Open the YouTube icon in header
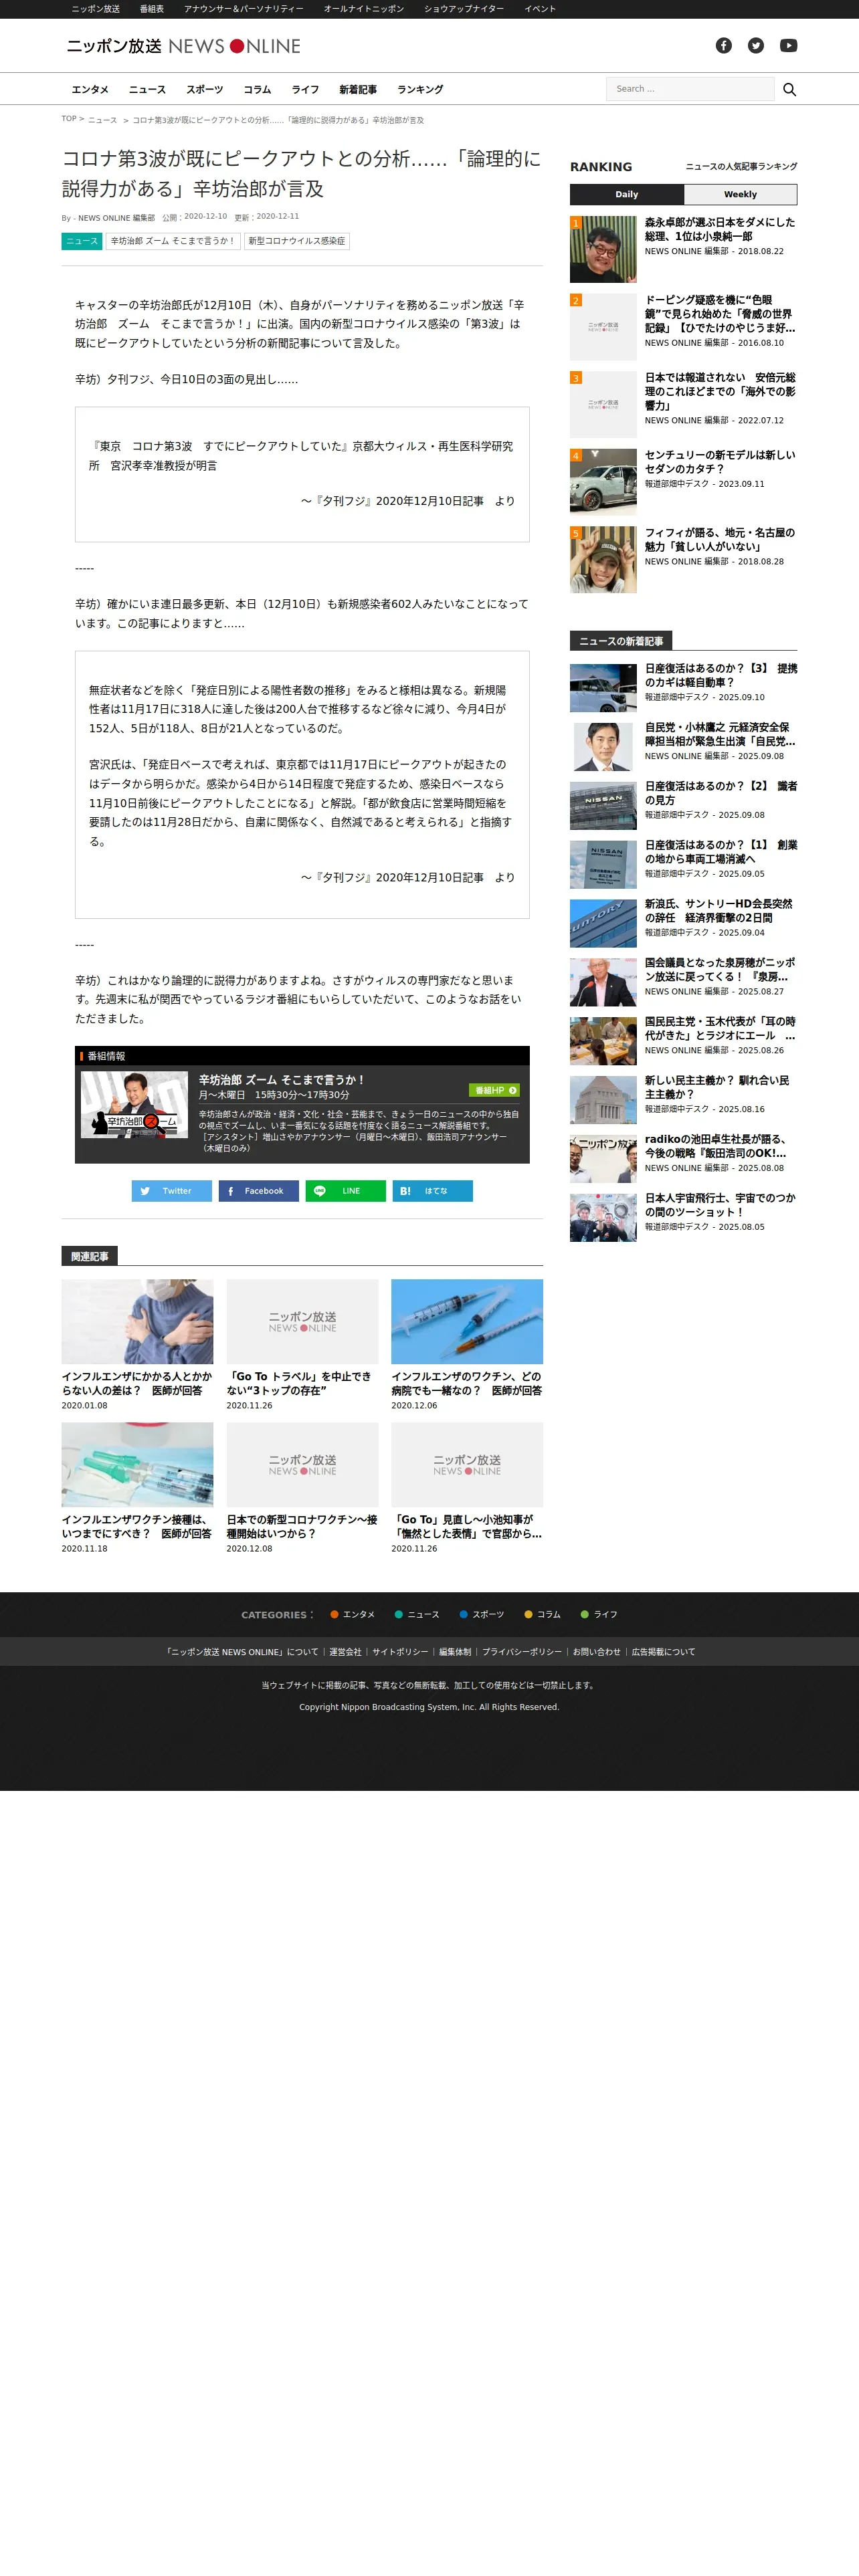This screenshot has height=2576, width=859. click(x=789, y=46)
